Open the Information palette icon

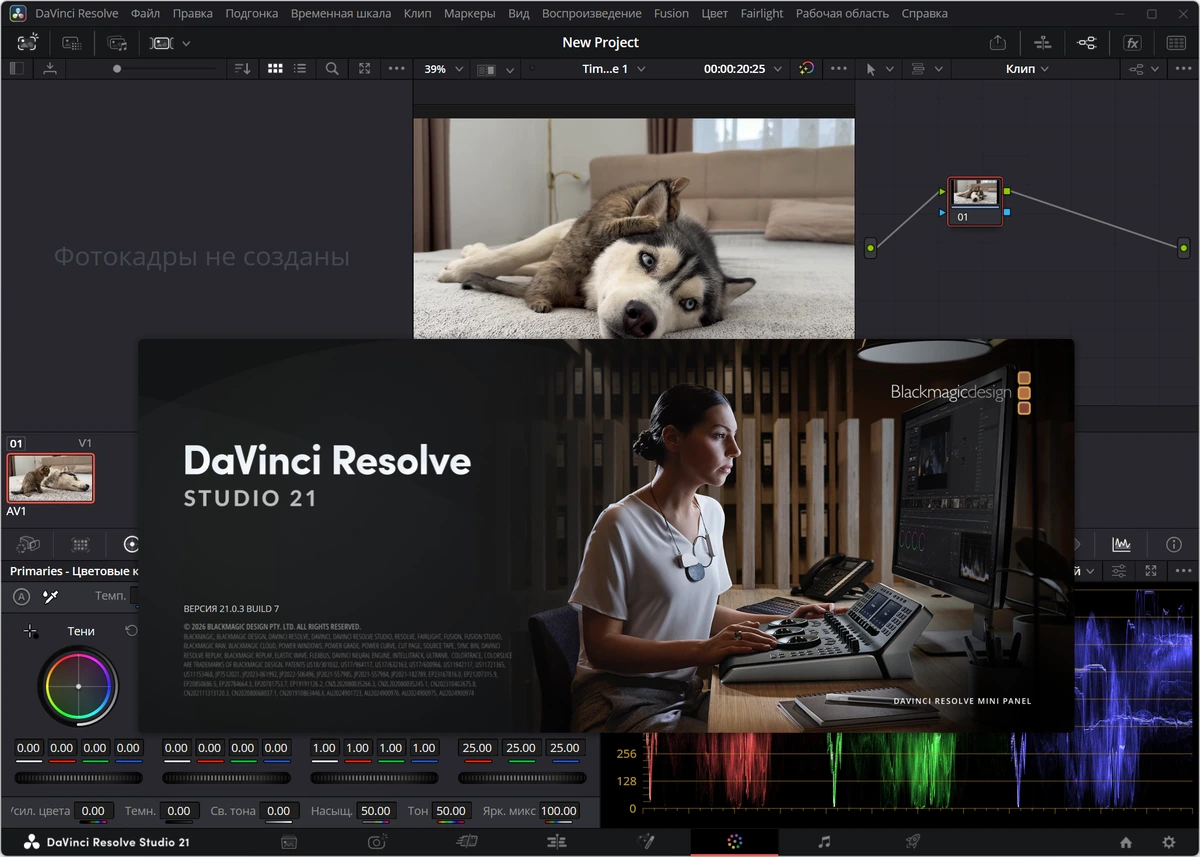(x=1174, y=545)
